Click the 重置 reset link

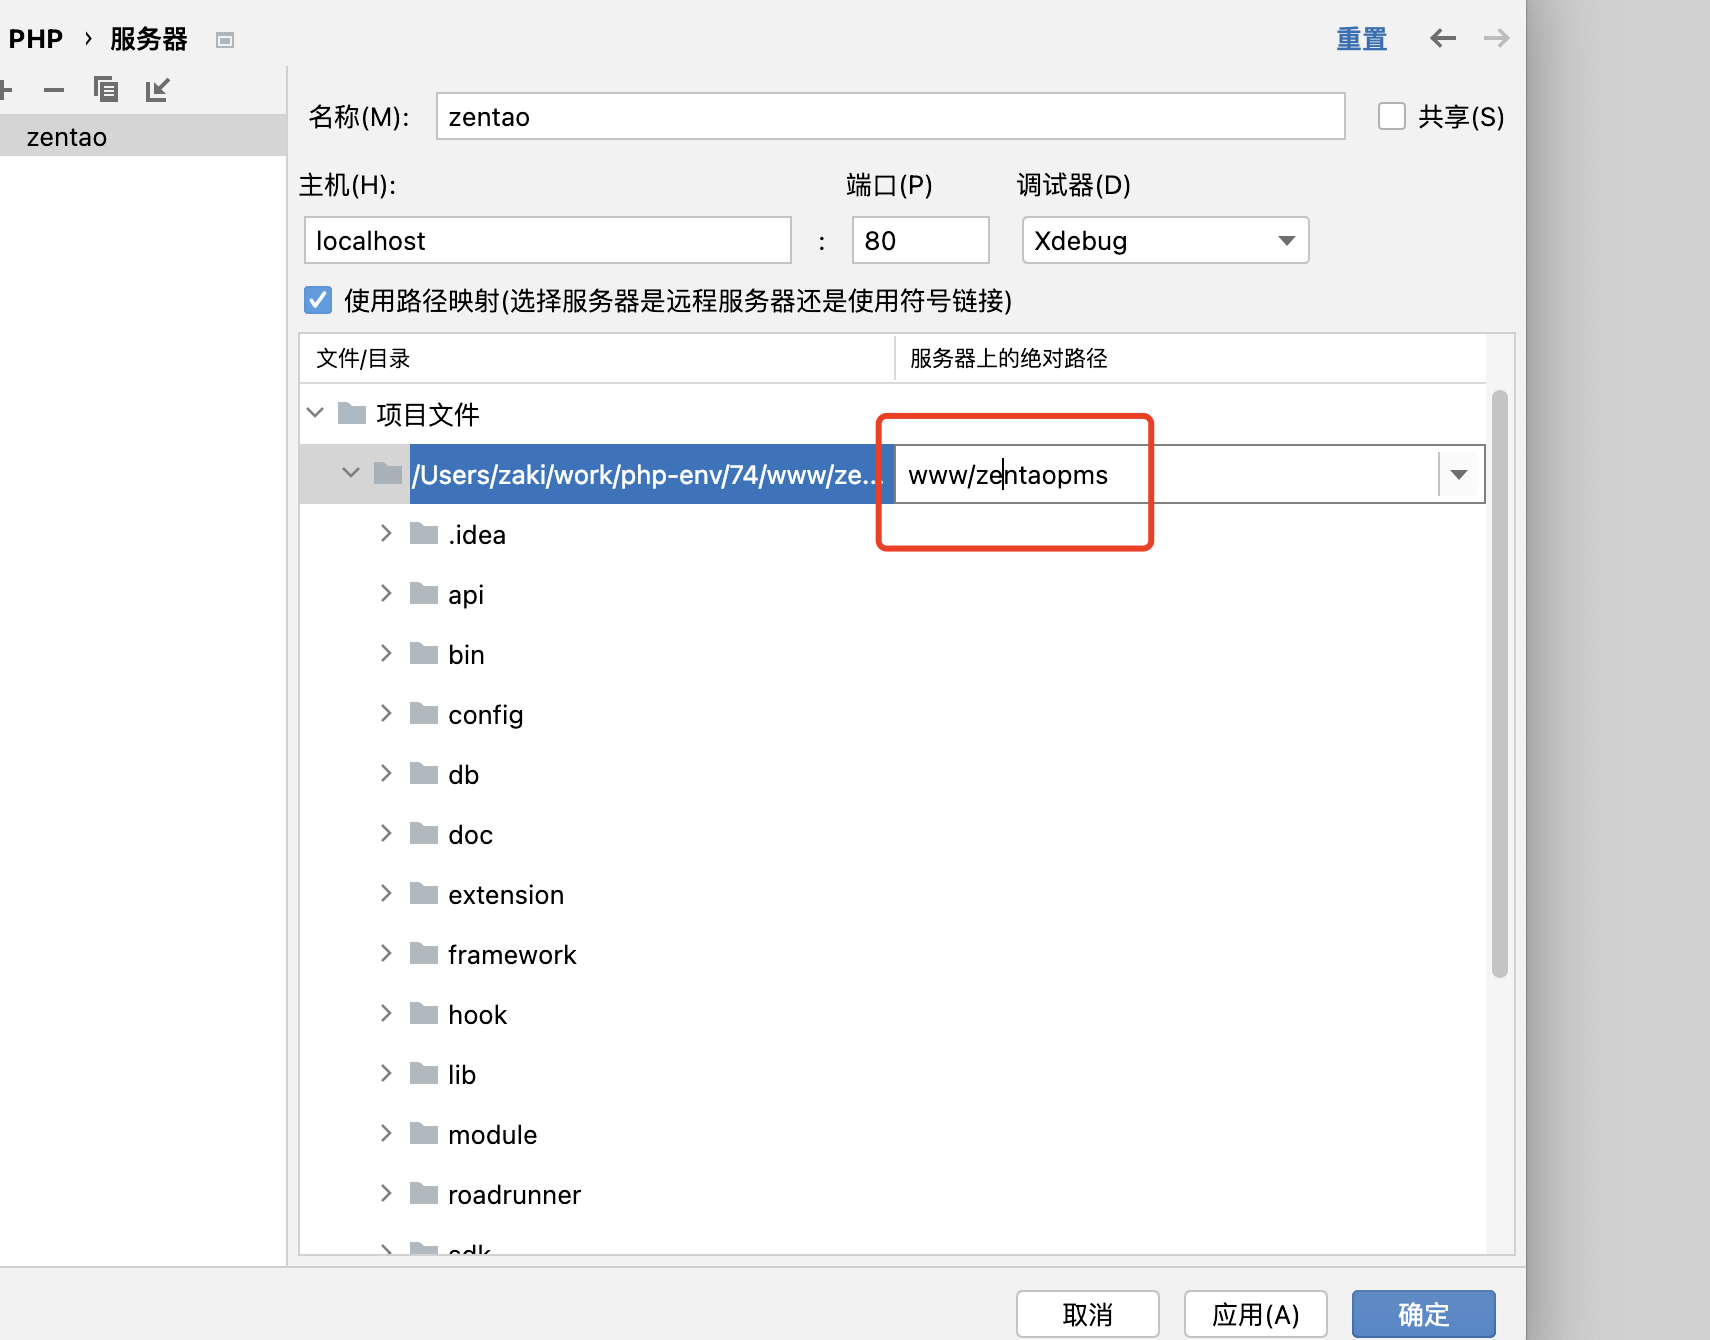coord(1361,39)
